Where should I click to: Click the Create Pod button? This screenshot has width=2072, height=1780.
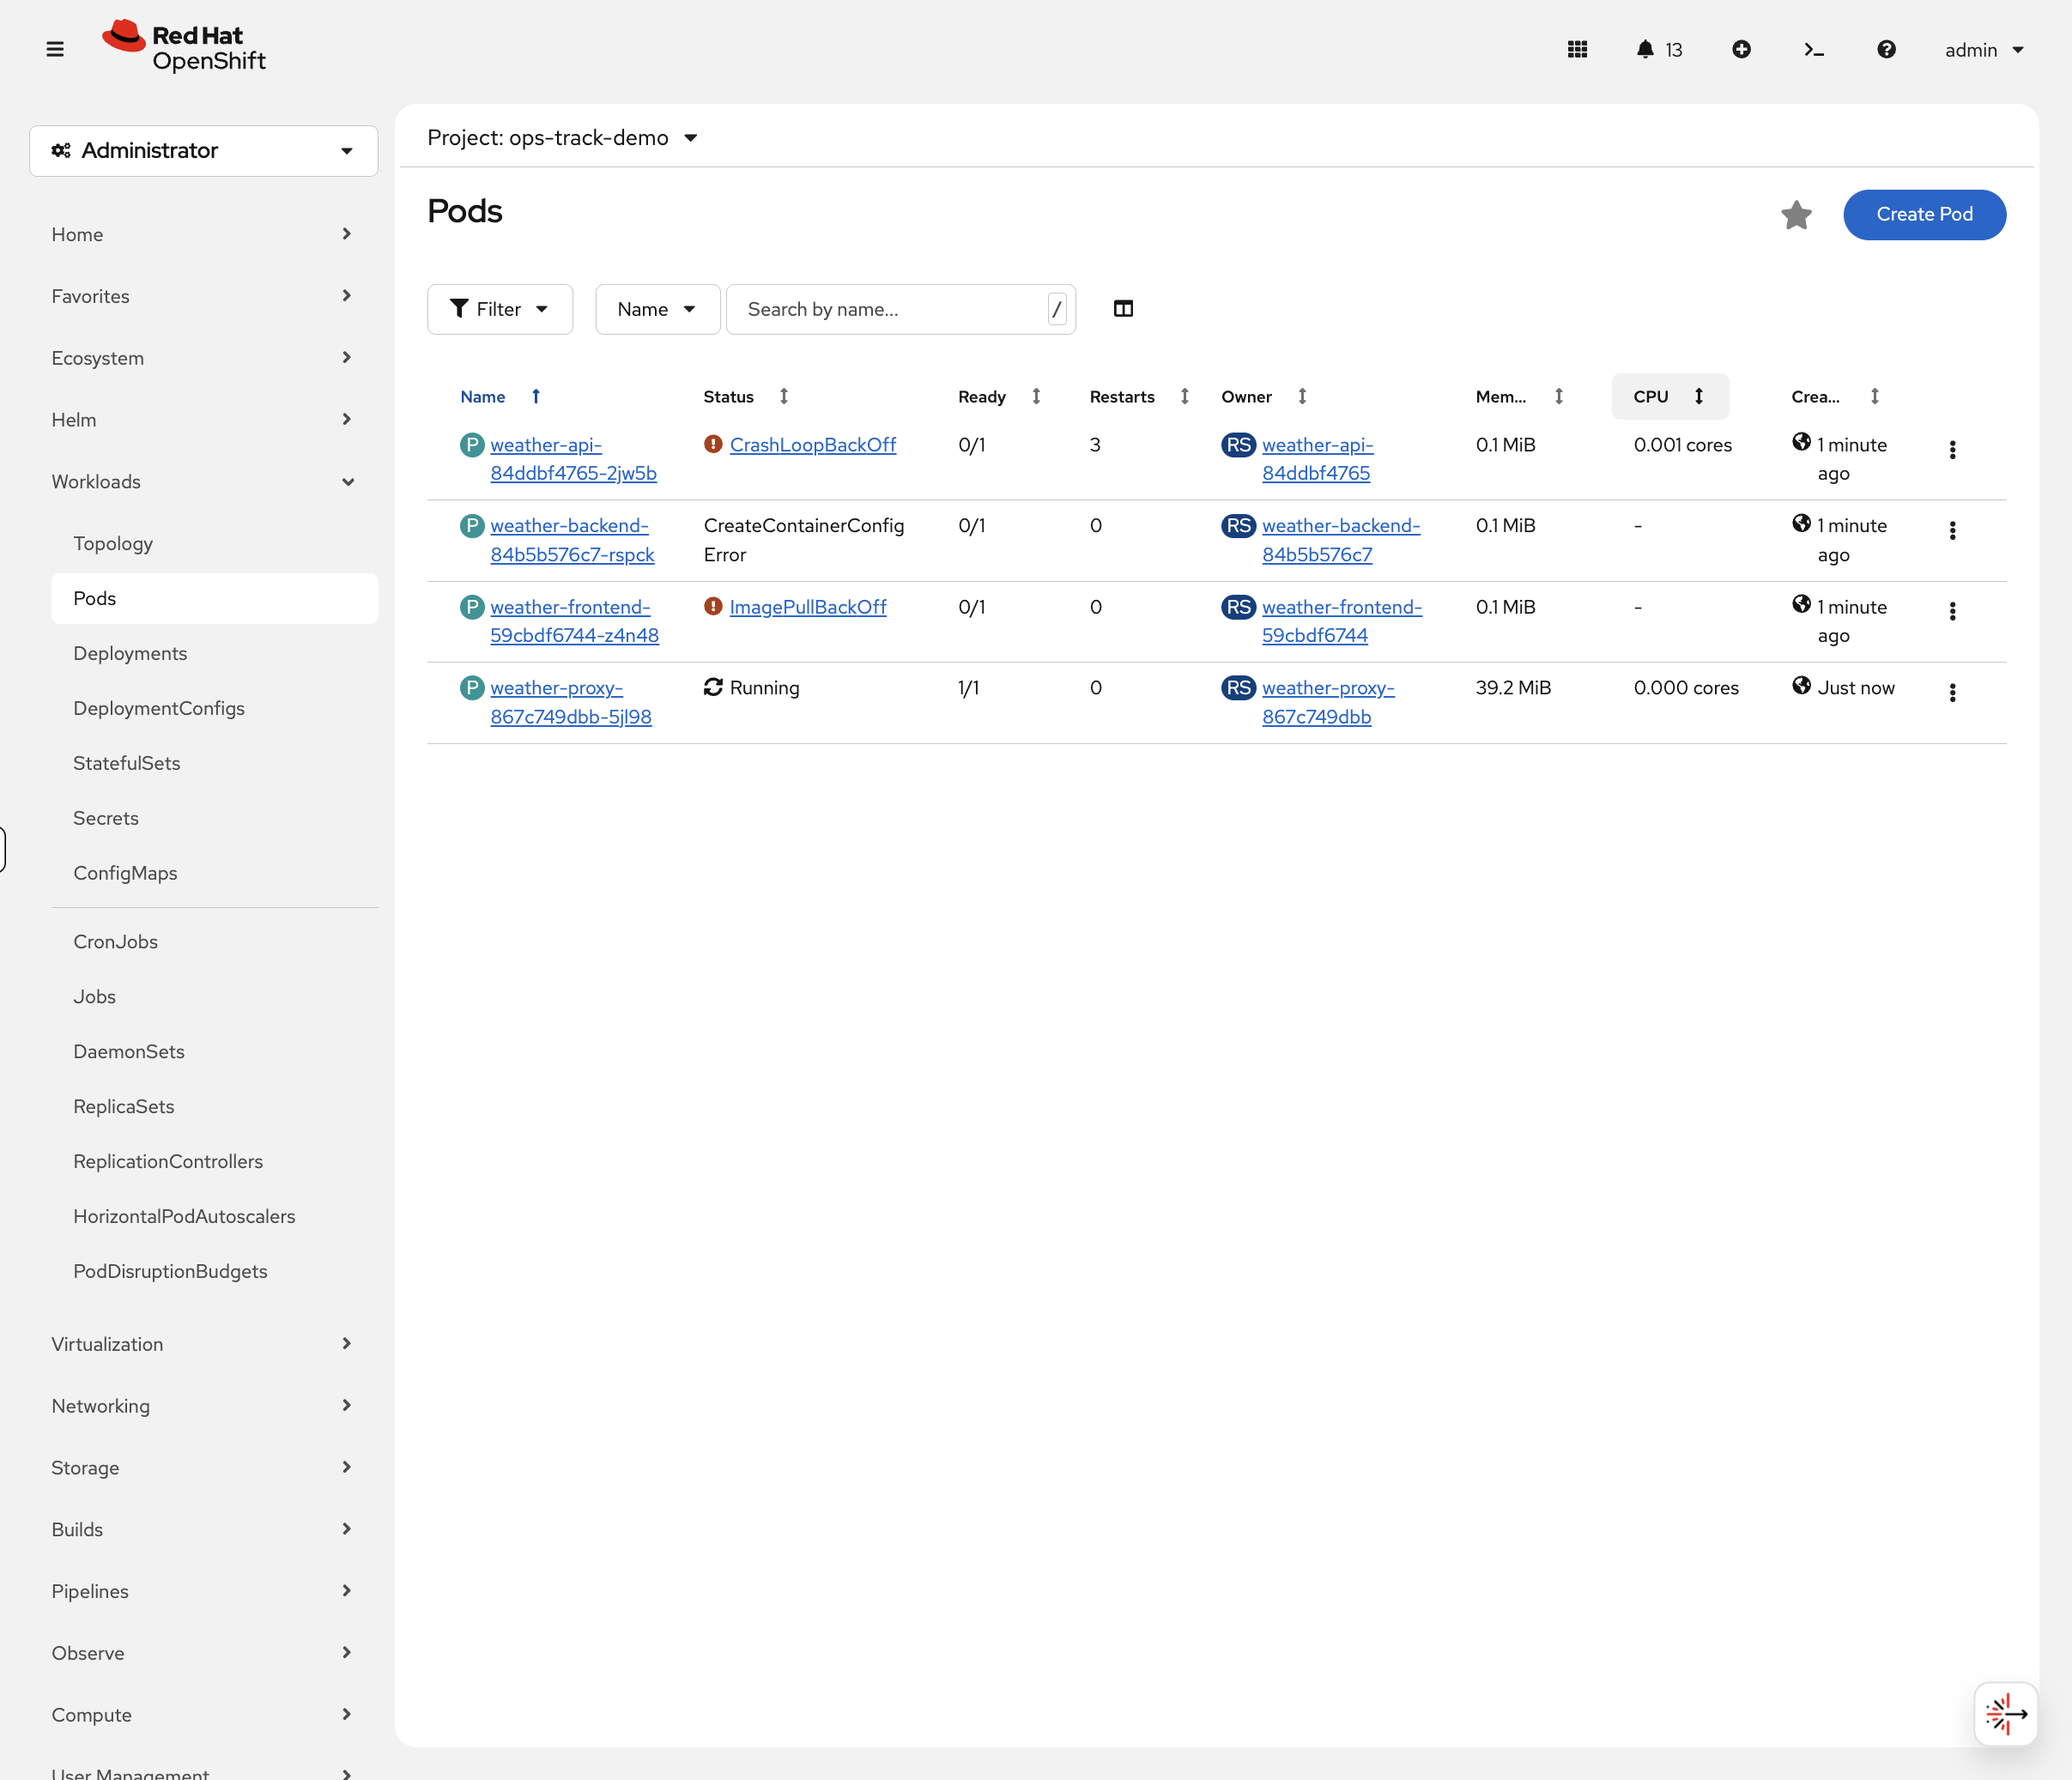pos(1923,214)
